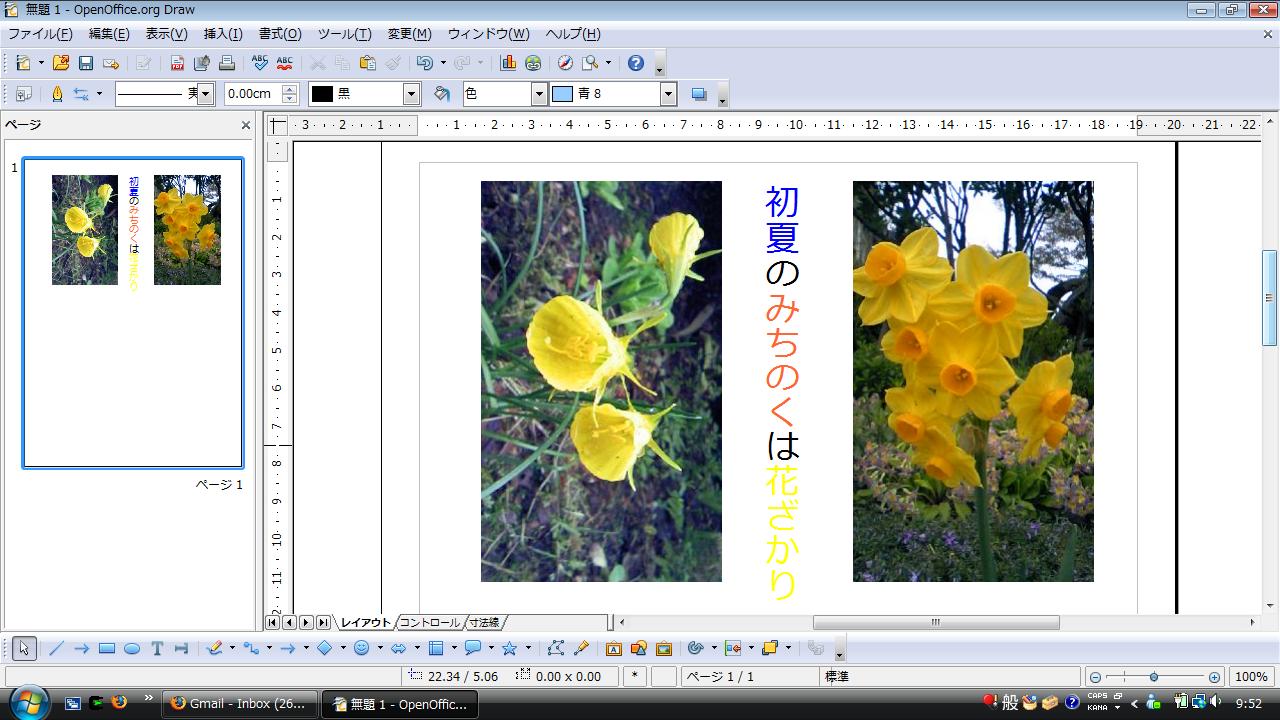Export directly as PDF

(x=177, y=63)
